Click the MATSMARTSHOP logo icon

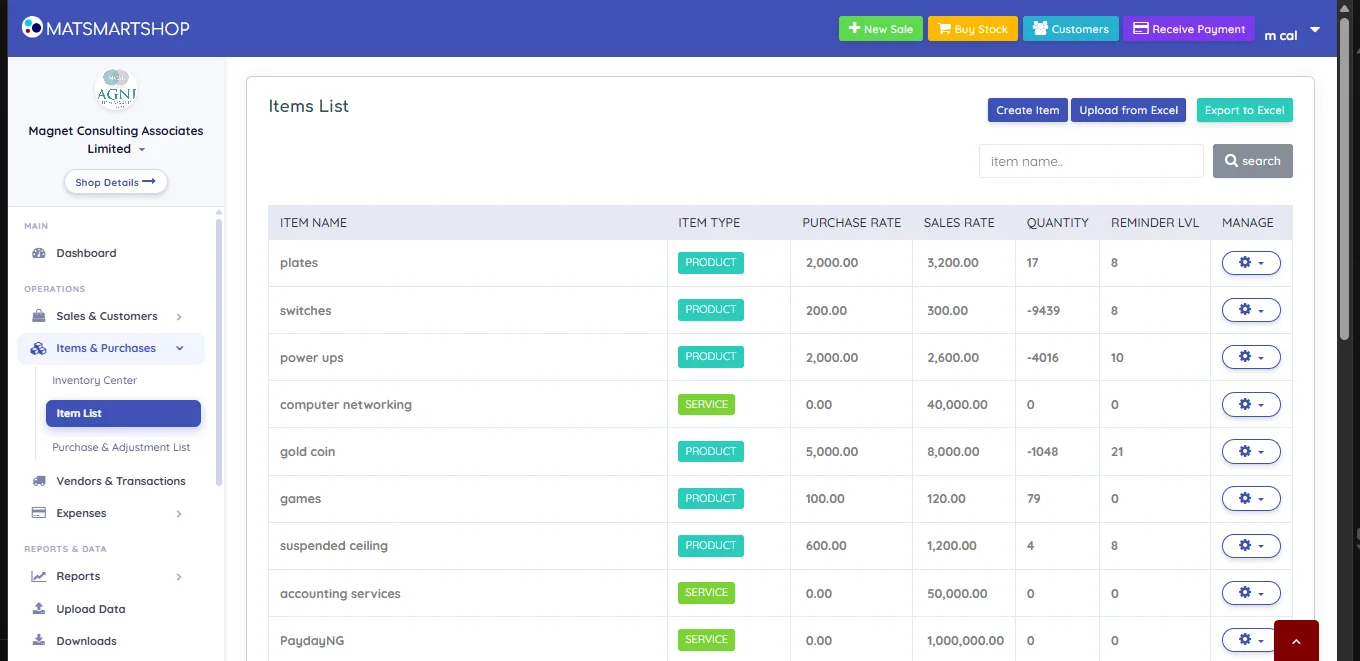(x=32, y=28)
